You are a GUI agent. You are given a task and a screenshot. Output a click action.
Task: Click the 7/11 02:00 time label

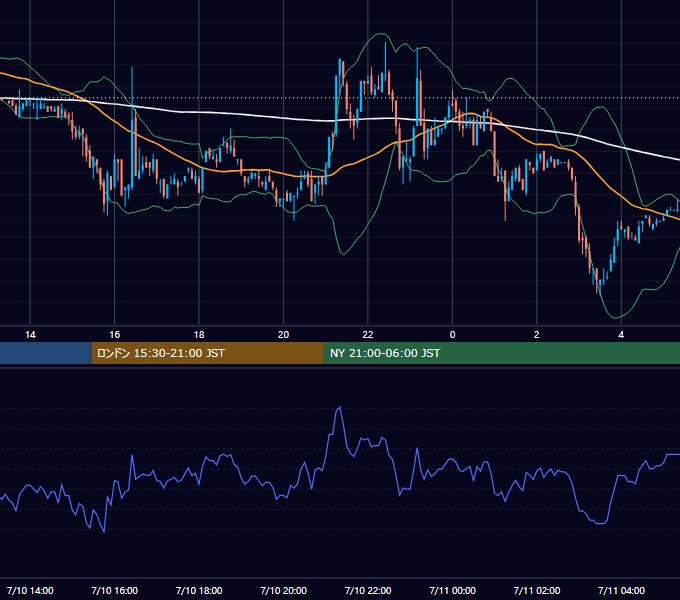pyautogui.click(x=536, y=590)
